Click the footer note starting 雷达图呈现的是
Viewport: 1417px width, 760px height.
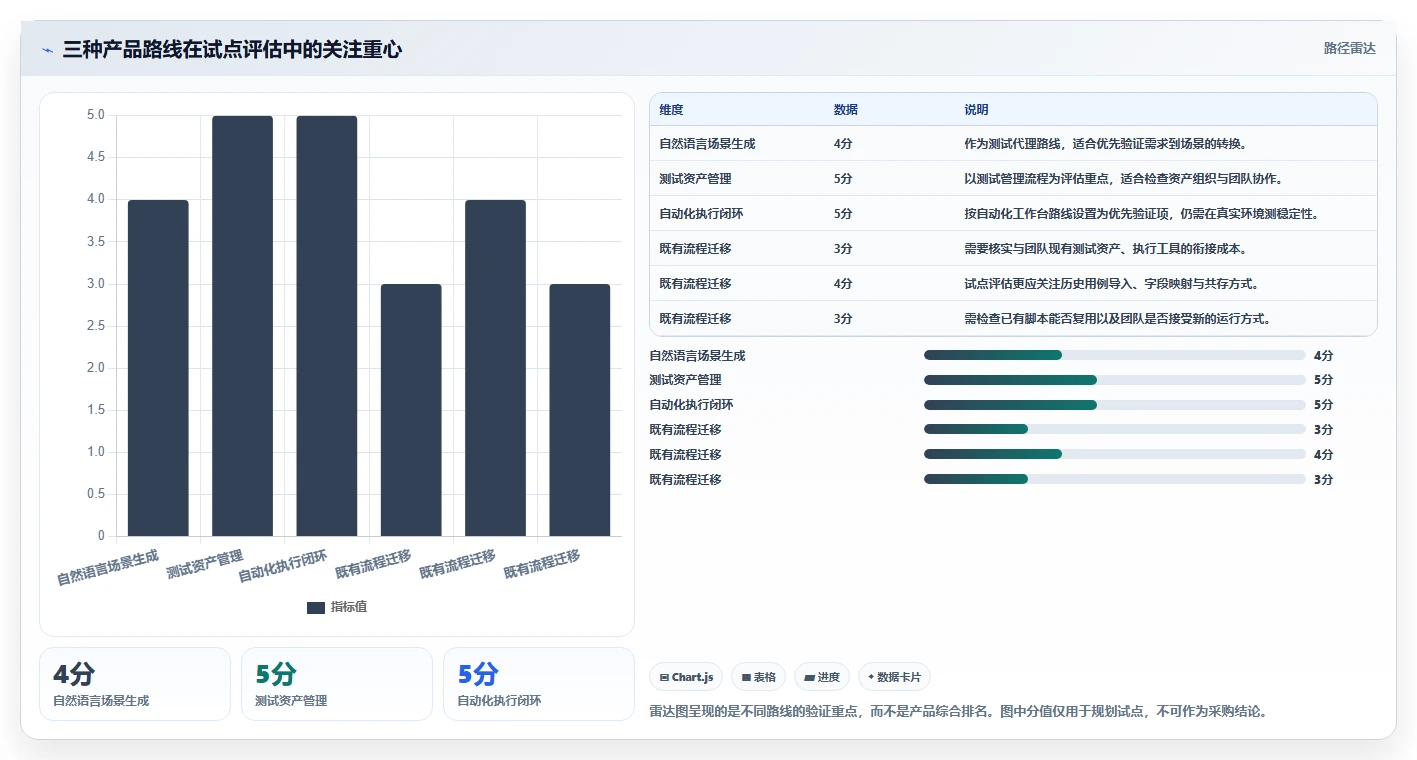(958, 712)
